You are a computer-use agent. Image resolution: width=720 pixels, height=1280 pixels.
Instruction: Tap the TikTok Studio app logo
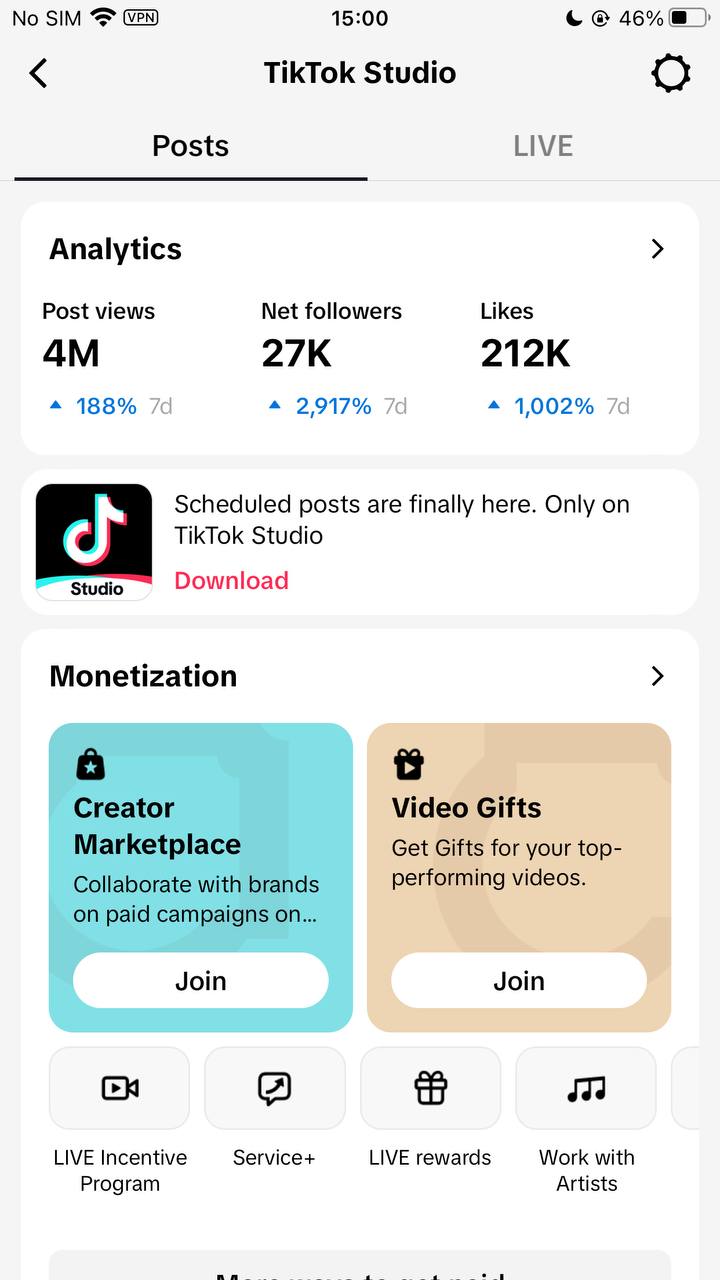point(94,542)
